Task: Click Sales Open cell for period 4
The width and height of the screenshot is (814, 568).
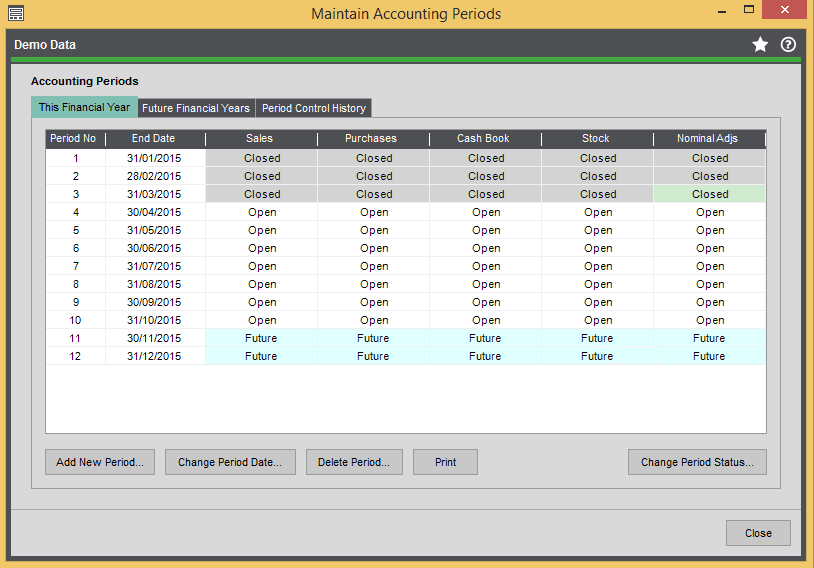Action: [262, 212]
